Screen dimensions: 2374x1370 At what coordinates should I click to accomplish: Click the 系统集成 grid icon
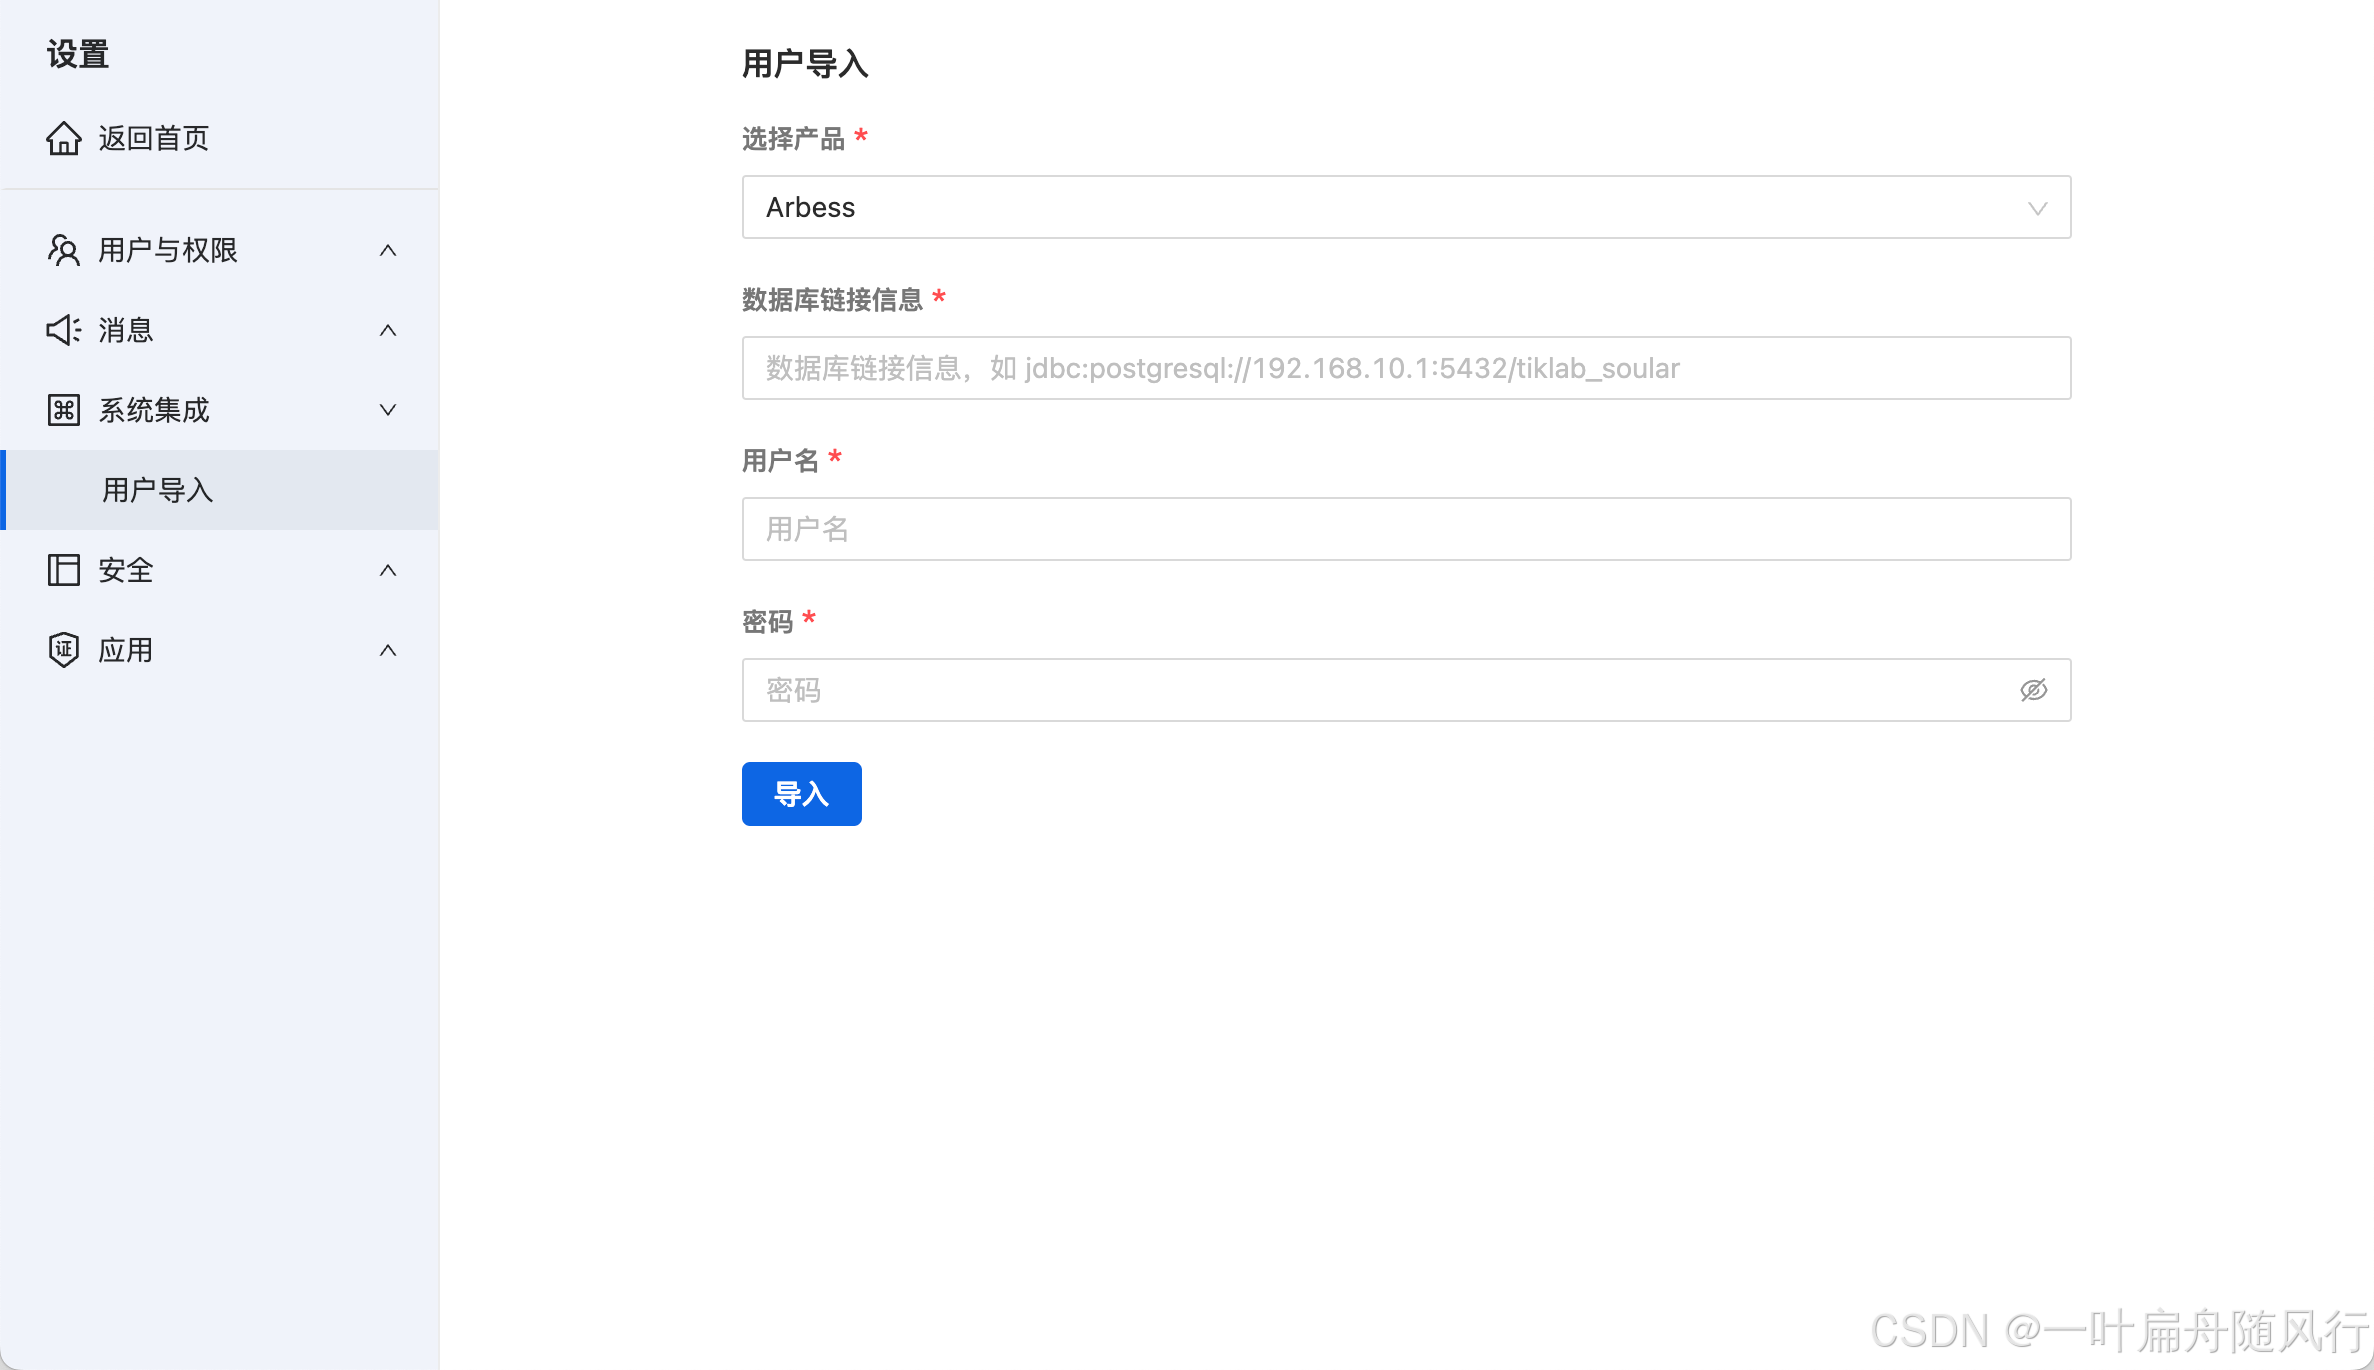click(63, 410)
